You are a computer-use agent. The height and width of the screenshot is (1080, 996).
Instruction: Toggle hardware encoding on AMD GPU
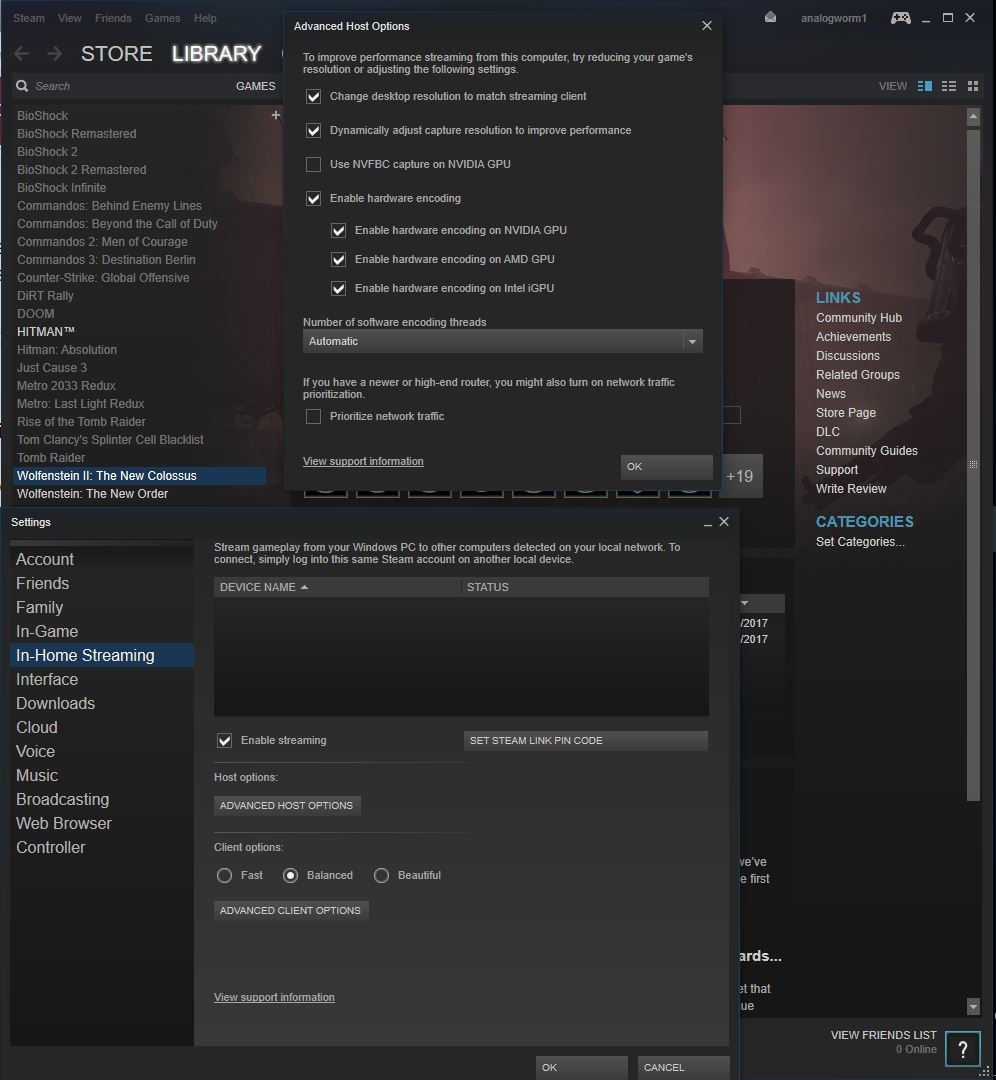[338, 259]
